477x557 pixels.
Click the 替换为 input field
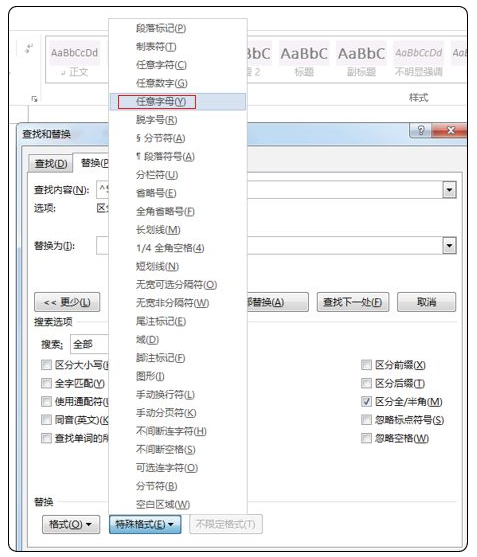(x=270, y=245)
